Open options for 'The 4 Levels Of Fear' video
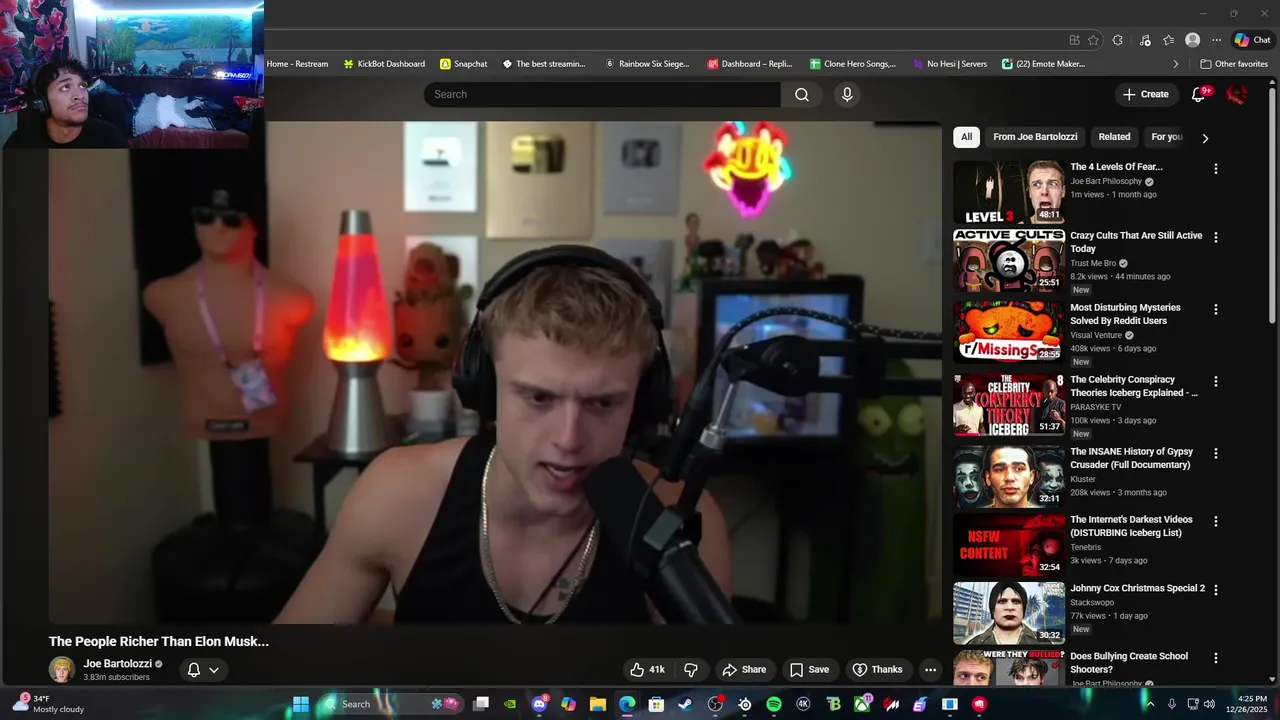 pyautogui.click(x=1216, y=169)
